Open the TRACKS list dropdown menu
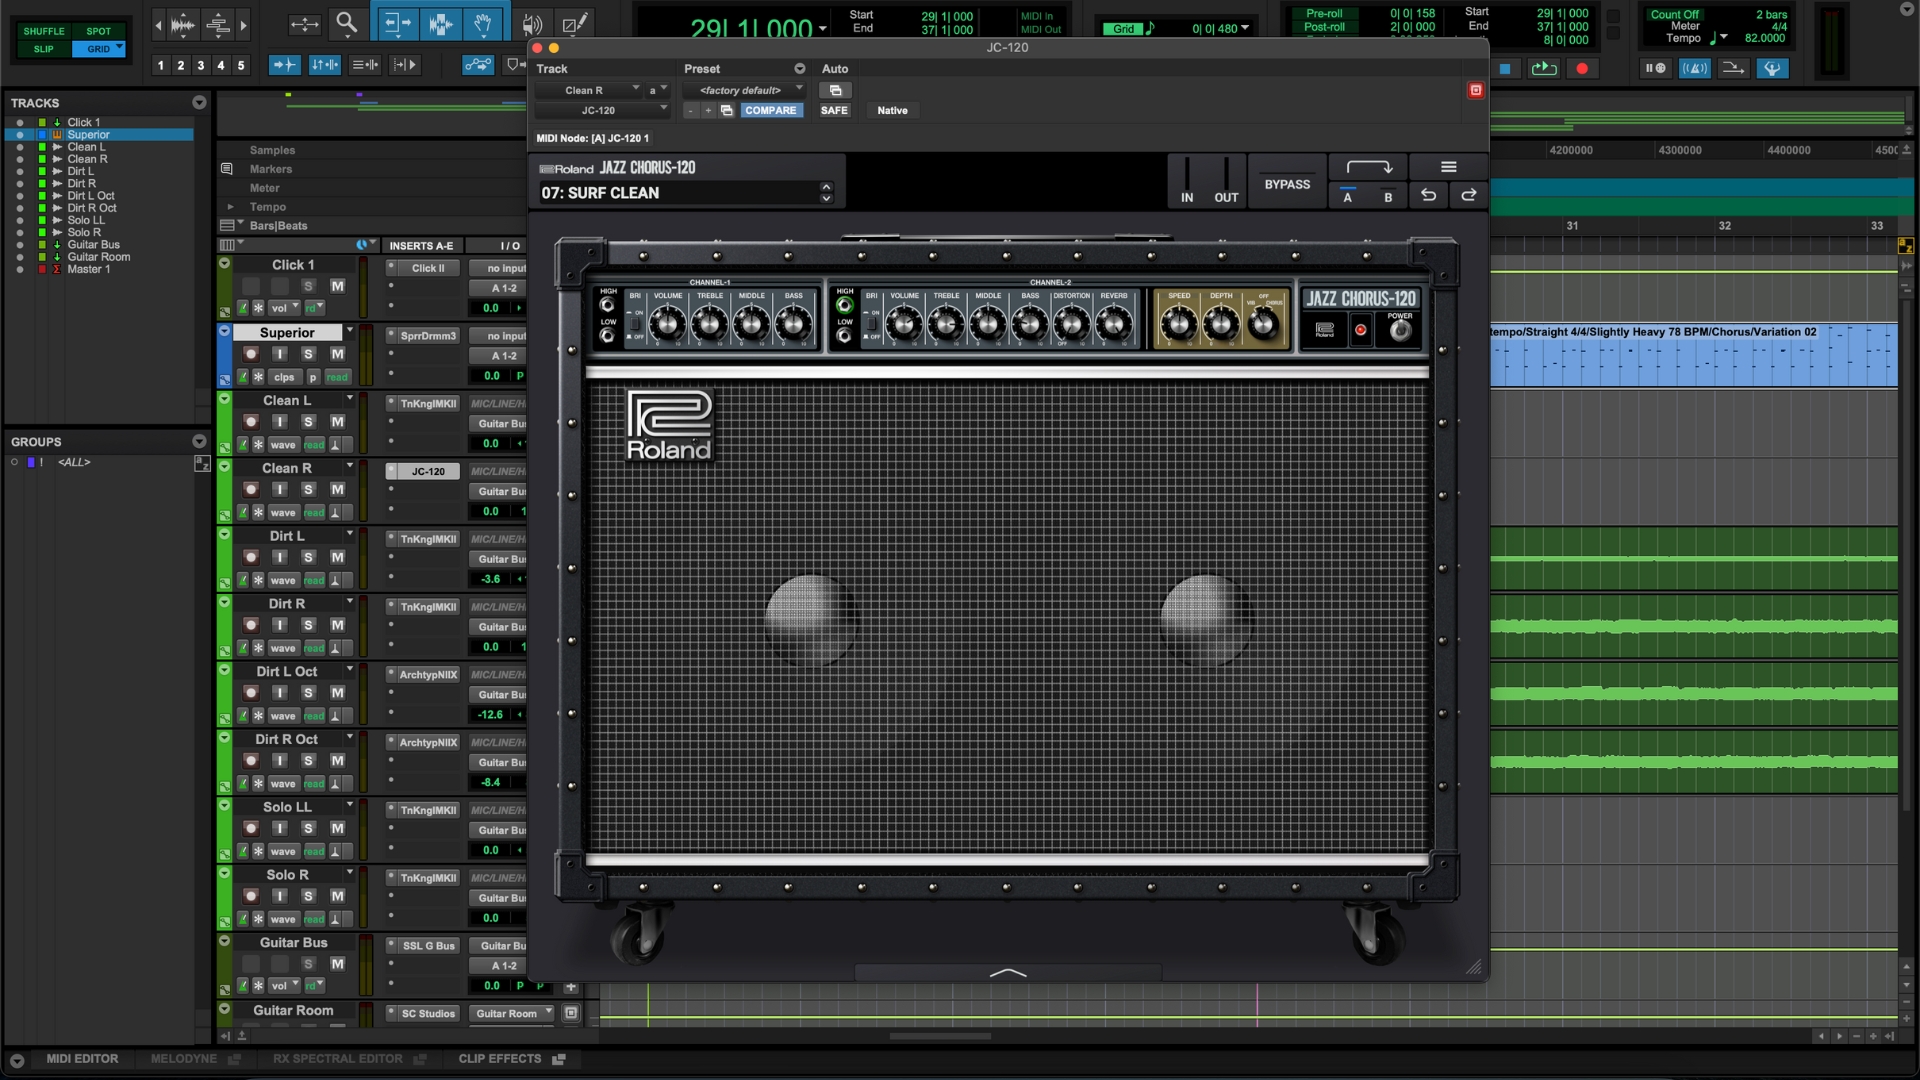Image resolution: width=1920 pixels, height=1080 pixels. (x=199, y=102)
